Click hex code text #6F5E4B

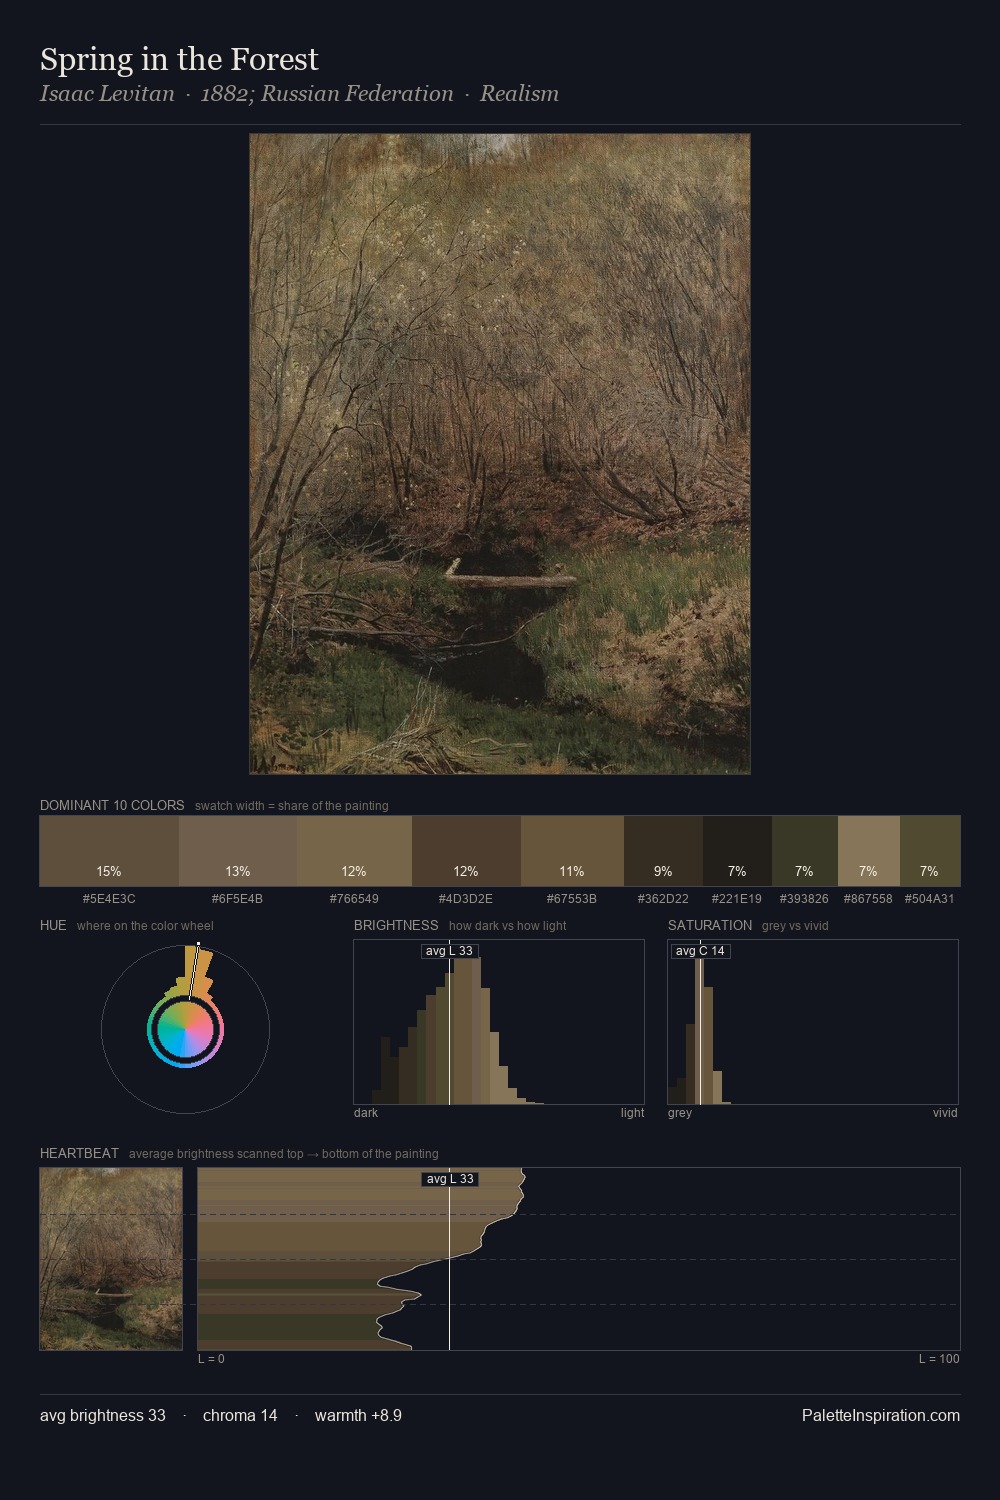[237, 899]
